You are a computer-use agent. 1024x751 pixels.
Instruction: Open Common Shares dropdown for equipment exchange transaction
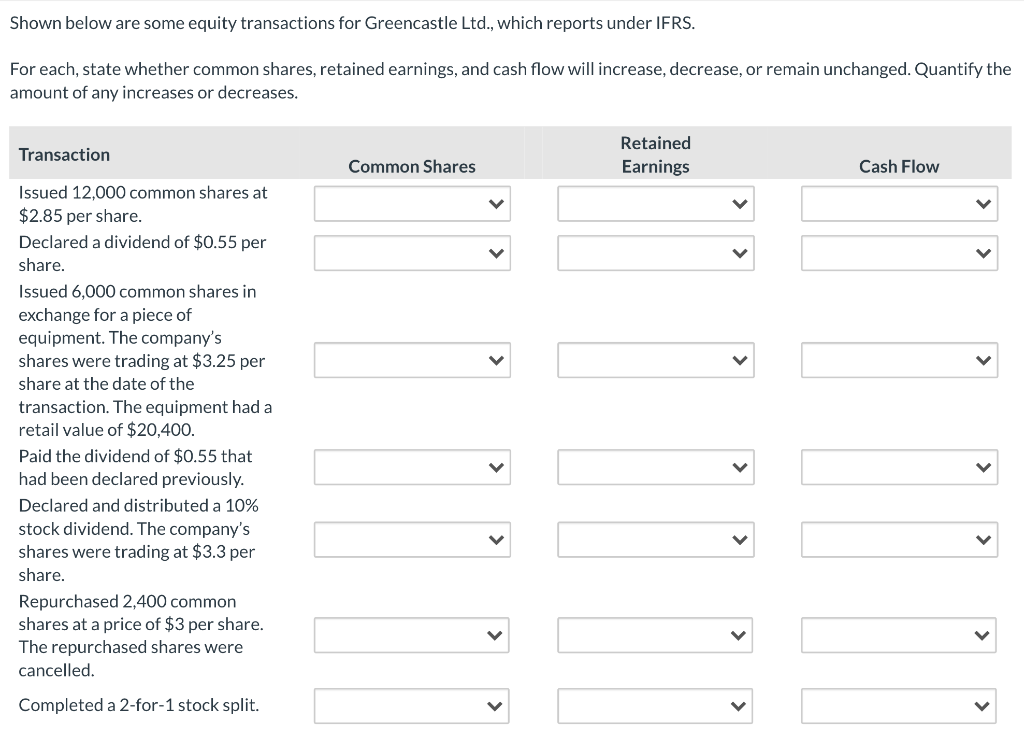coord(412,360)
